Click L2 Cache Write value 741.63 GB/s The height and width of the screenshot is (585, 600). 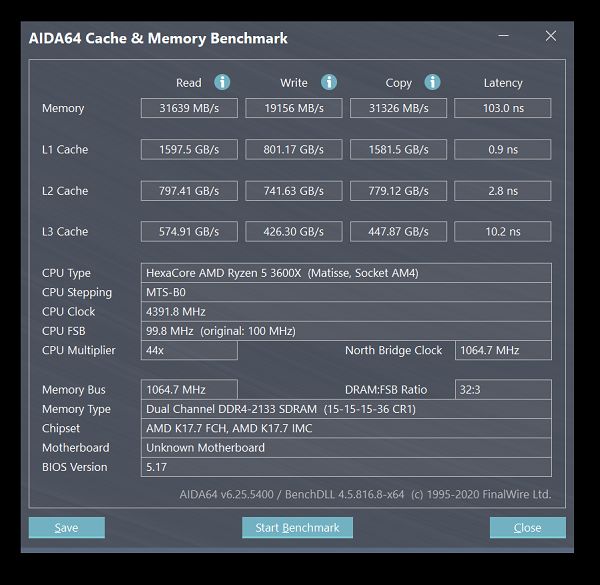(293, 191)
